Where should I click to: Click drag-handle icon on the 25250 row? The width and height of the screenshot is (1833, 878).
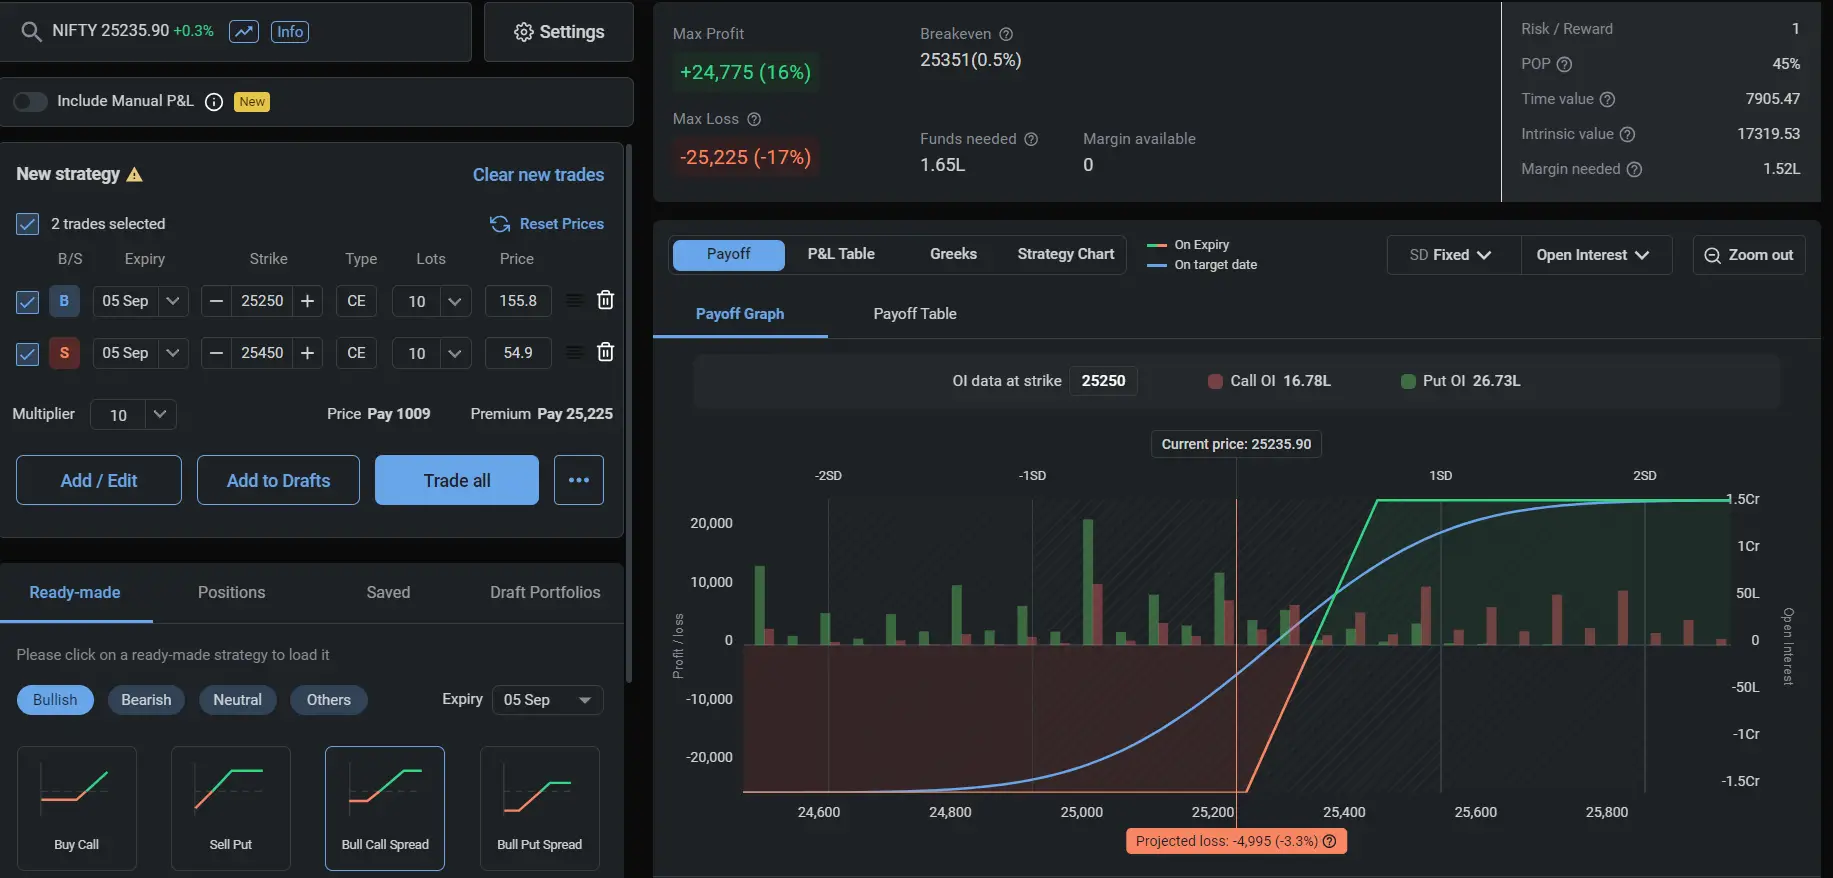click(574, 300)
